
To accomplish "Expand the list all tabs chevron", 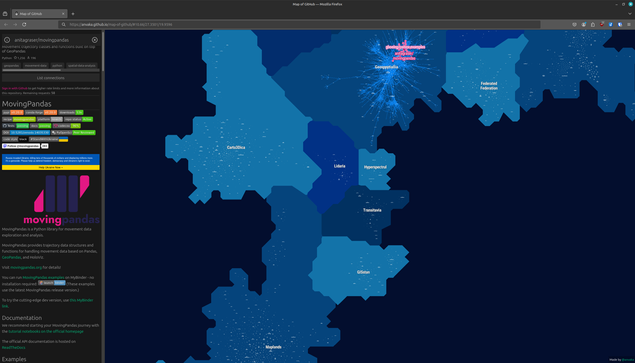I will pos(630,14).
